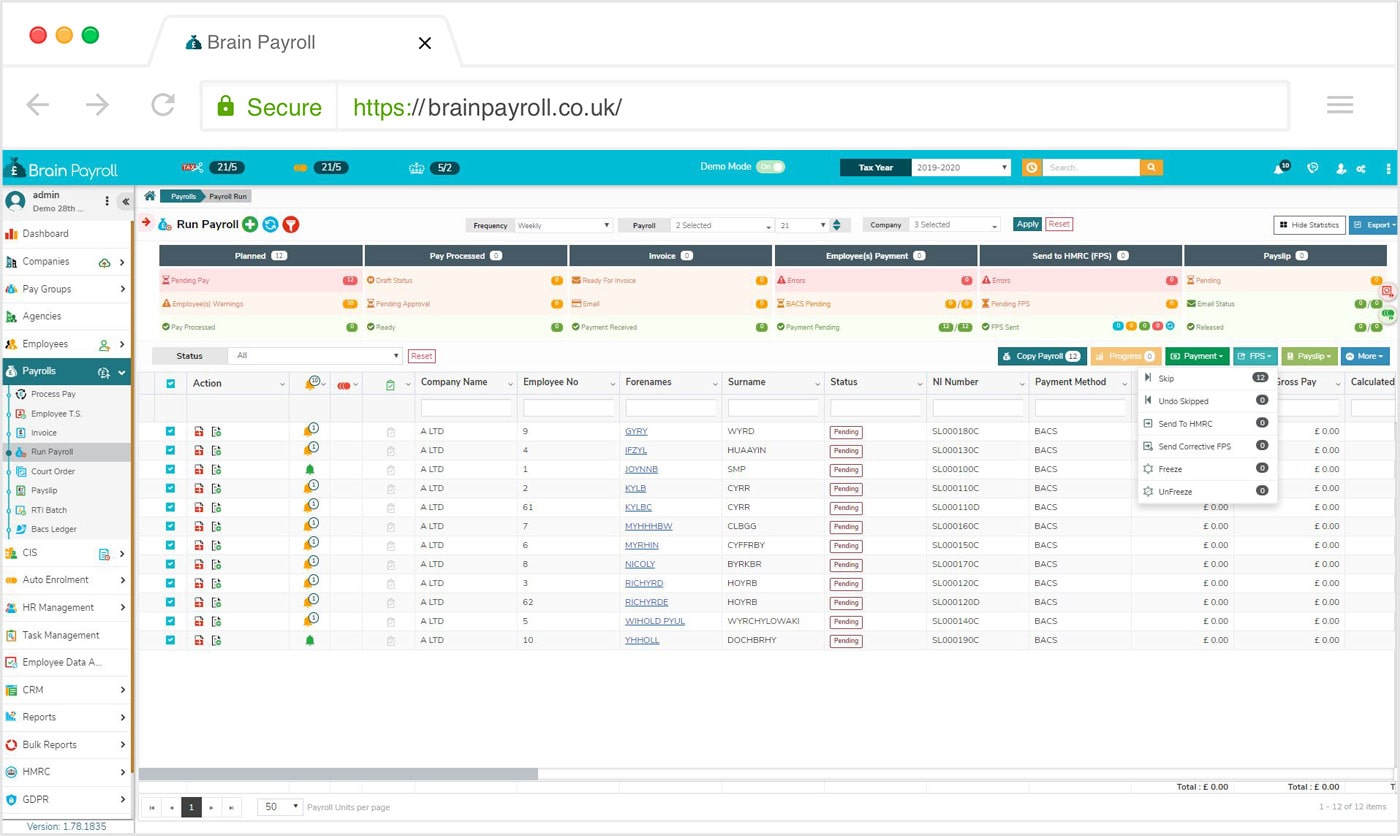Open notifications bell icon in header

(1279, 168)
